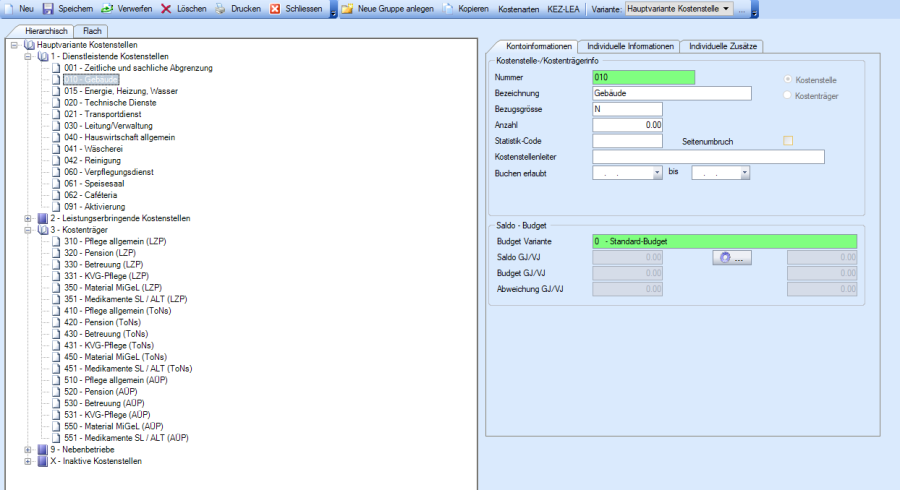Open the Buchen erlaubt start date dropdown
The width and height of the screenshot is (900, 490).
(x=657, y=173)
